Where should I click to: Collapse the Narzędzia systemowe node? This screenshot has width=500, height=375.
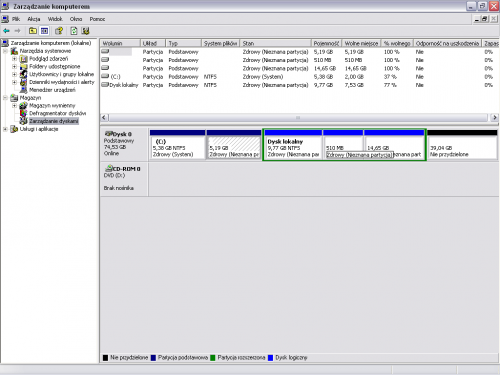click(x=5, y=51)
